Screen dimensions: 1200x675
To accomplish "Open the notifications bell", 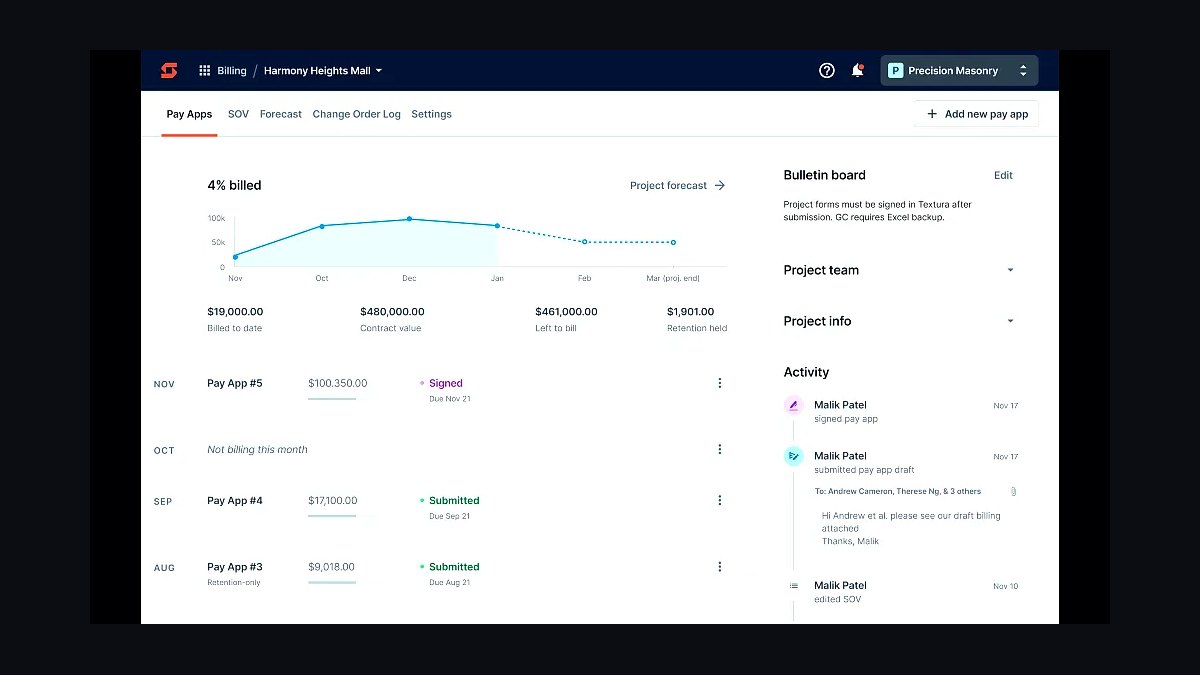I will tap(857, 70).
